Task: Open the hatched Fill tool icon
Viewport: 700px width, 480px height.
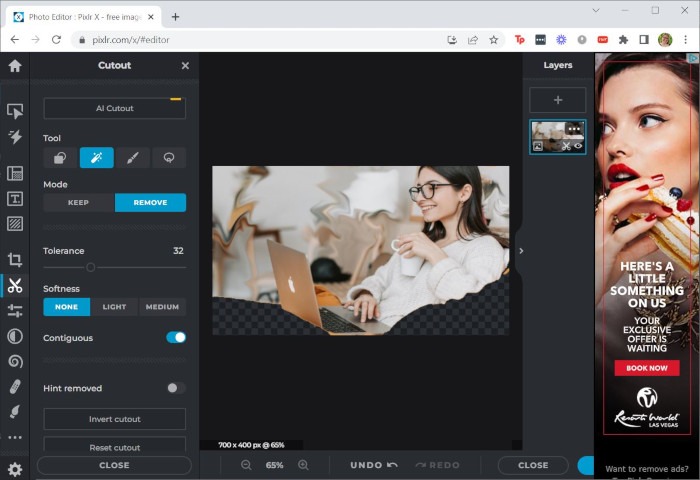Action: (15, 224)
